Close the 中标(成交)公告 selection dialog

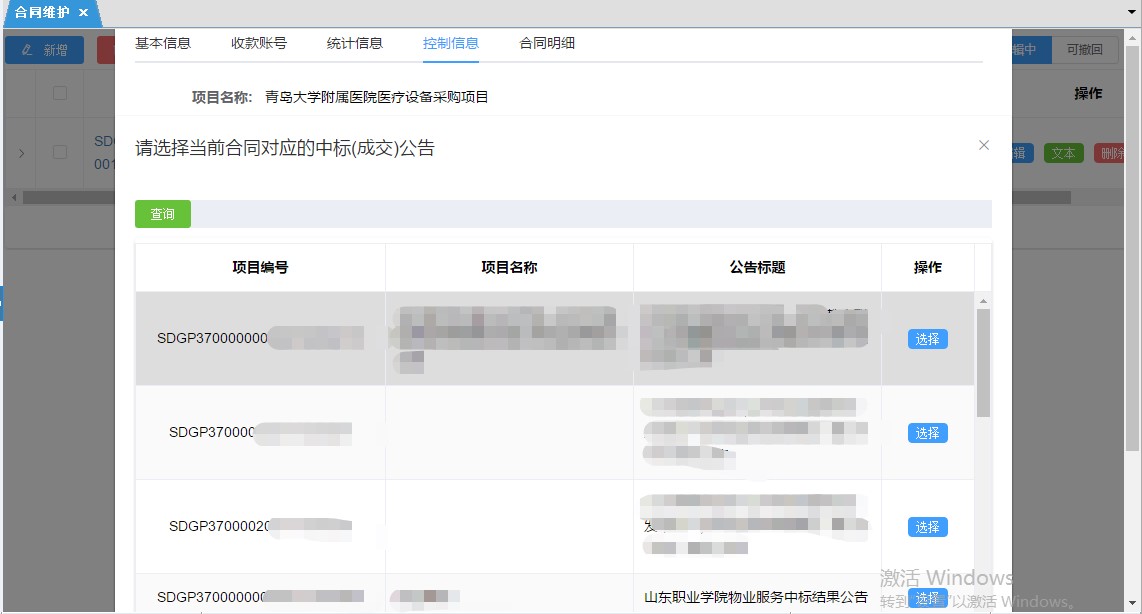pos(984,145)
